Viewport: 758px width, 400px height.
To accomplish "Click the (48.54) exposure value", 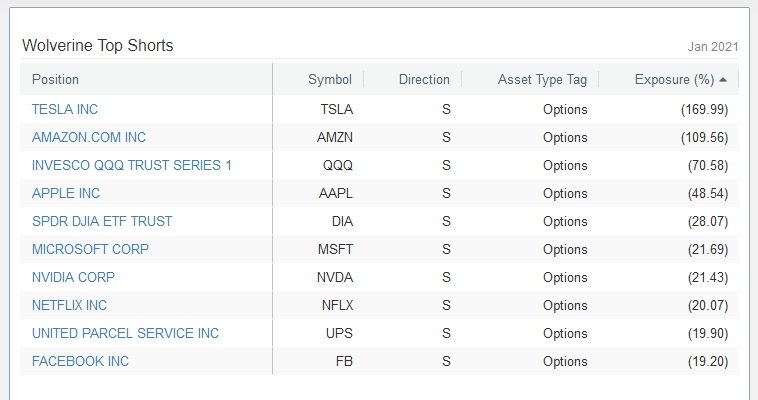I will pos(708,193).
